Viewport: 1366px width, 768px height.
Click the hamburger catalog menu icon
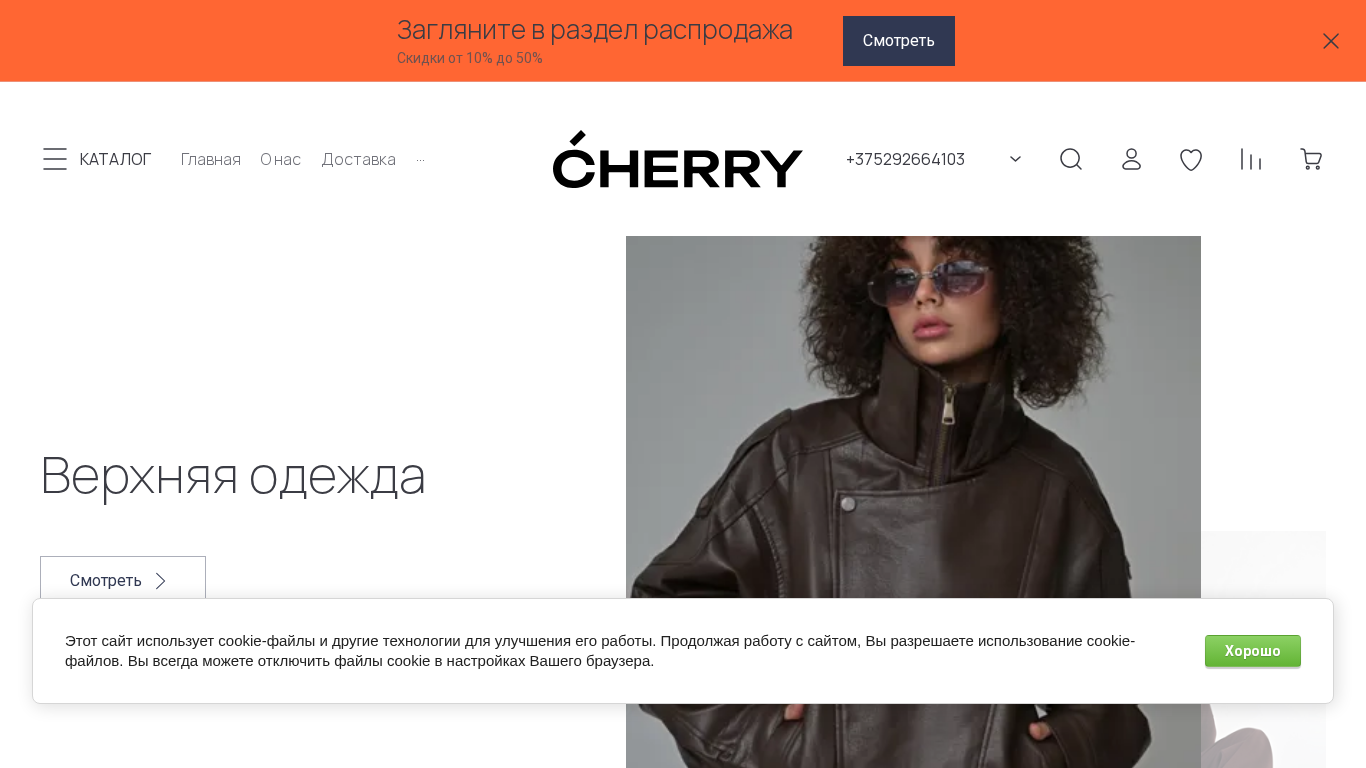pos(55,159)
